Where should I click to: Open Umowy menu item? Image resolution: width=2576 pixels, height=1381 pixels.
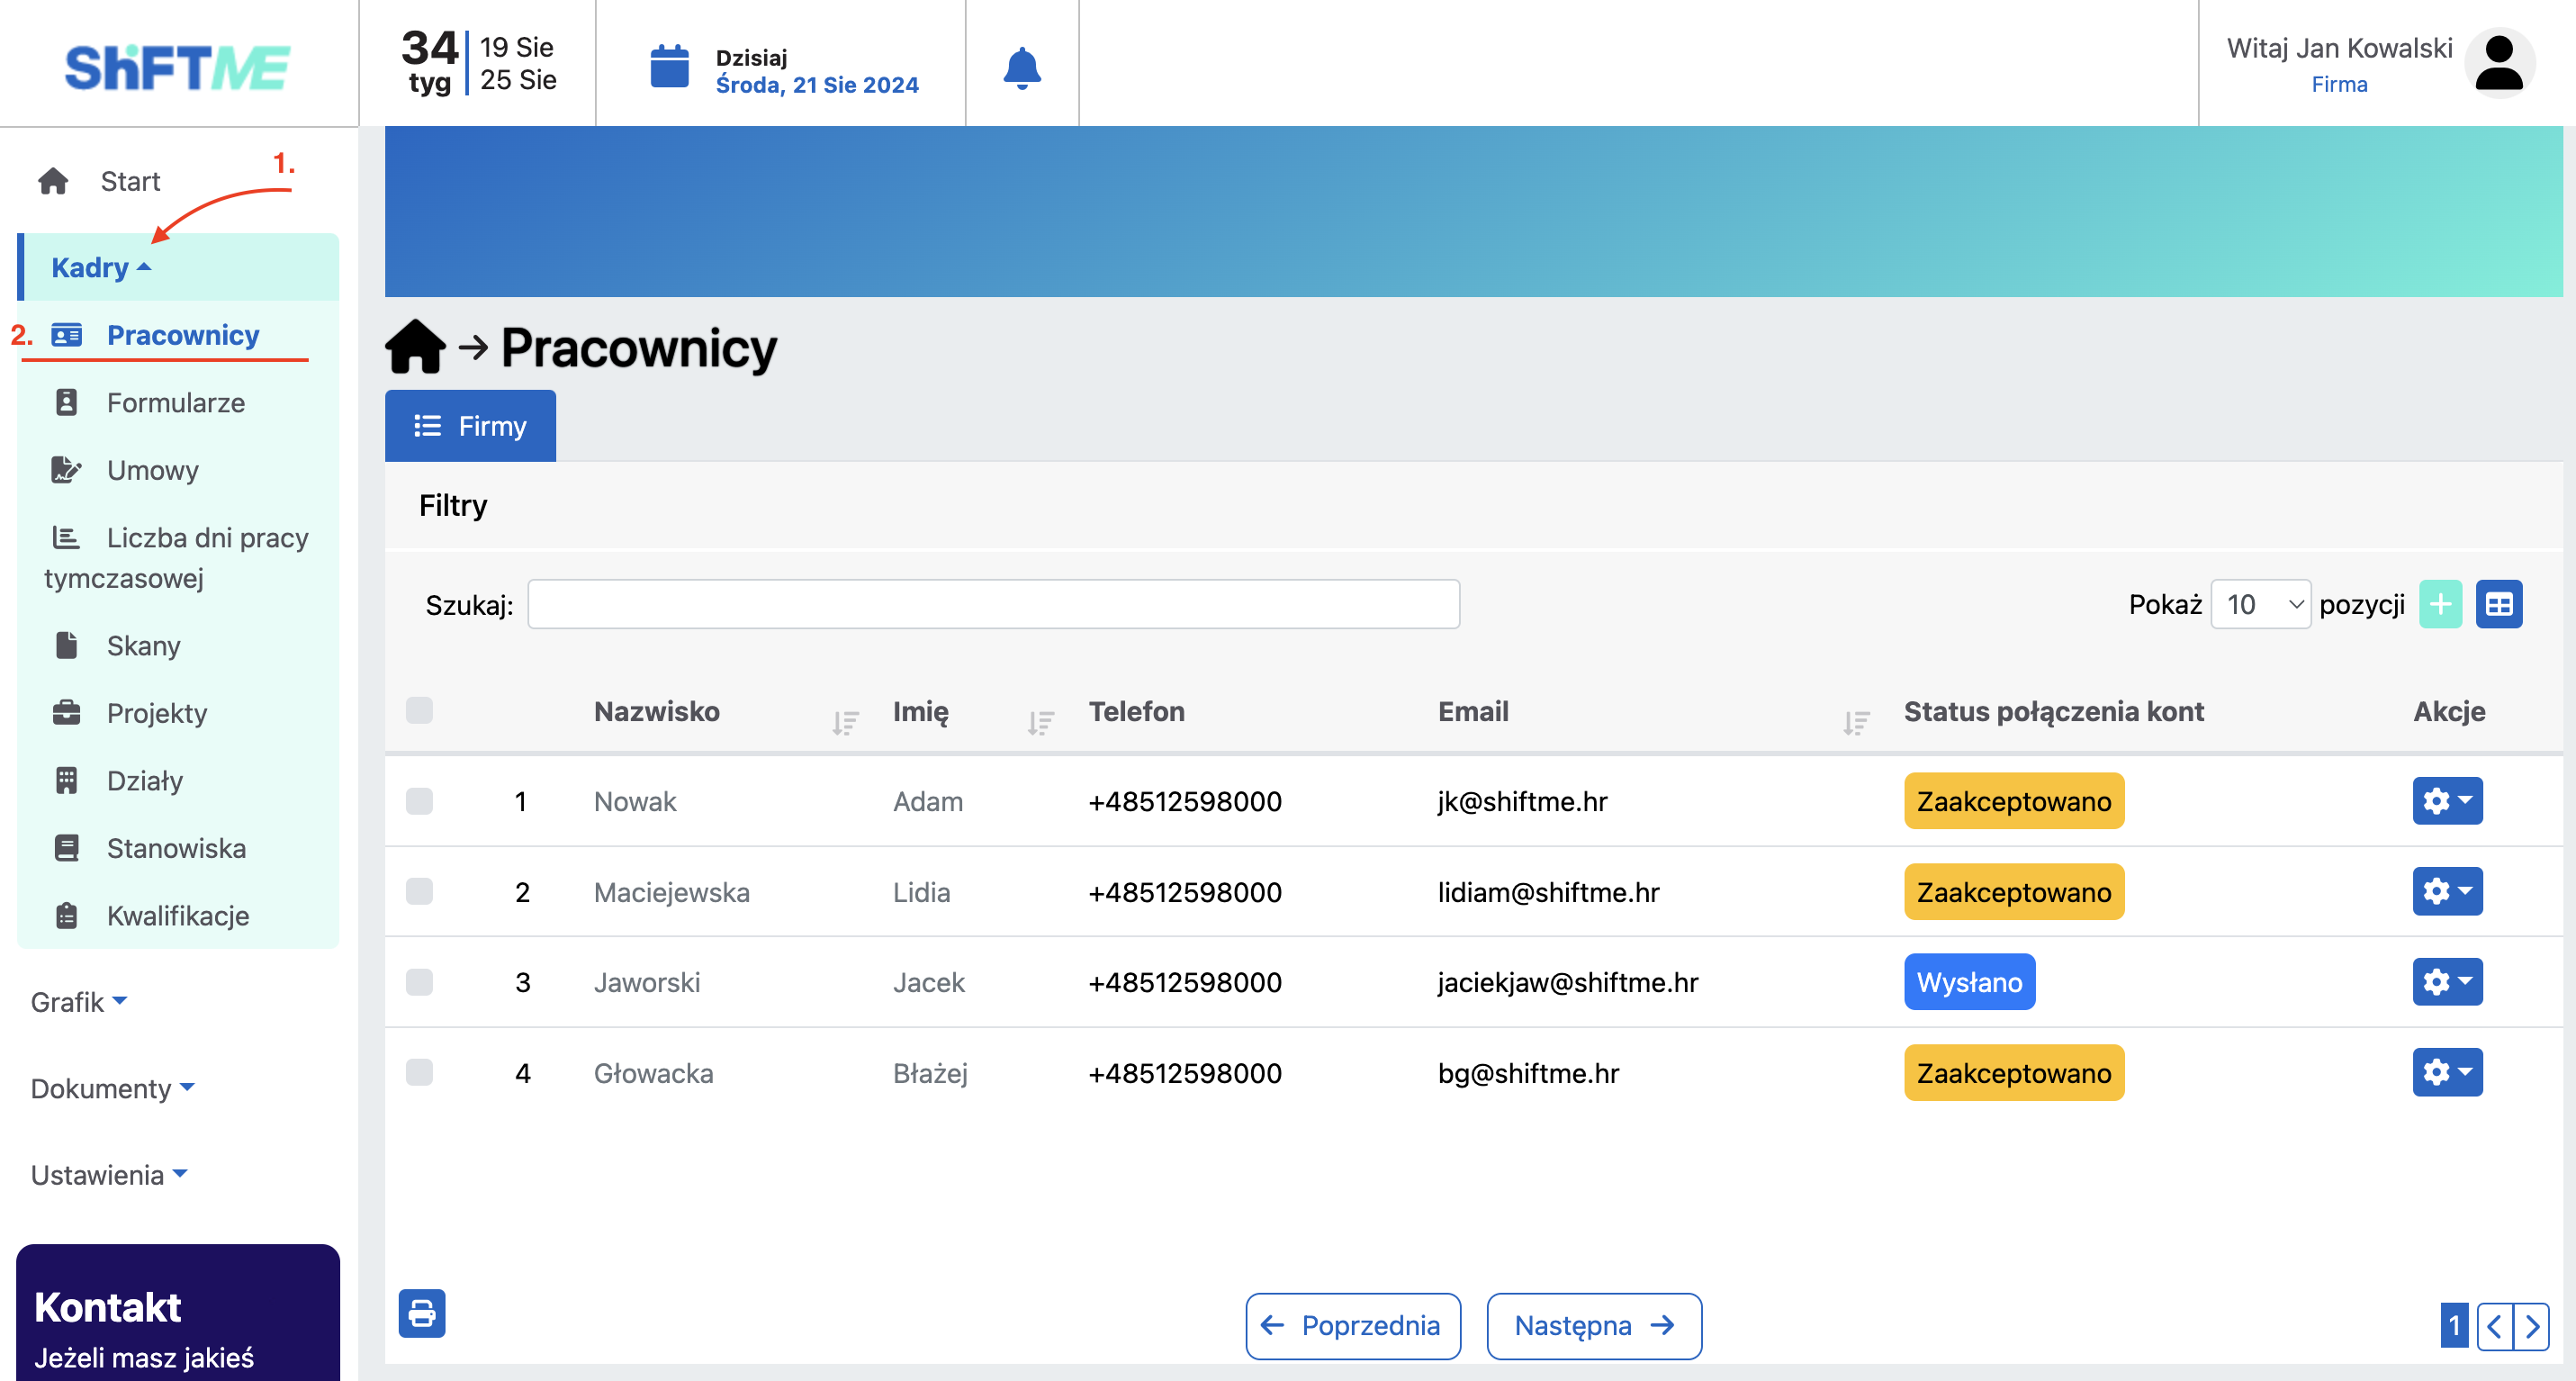(153, 470)
